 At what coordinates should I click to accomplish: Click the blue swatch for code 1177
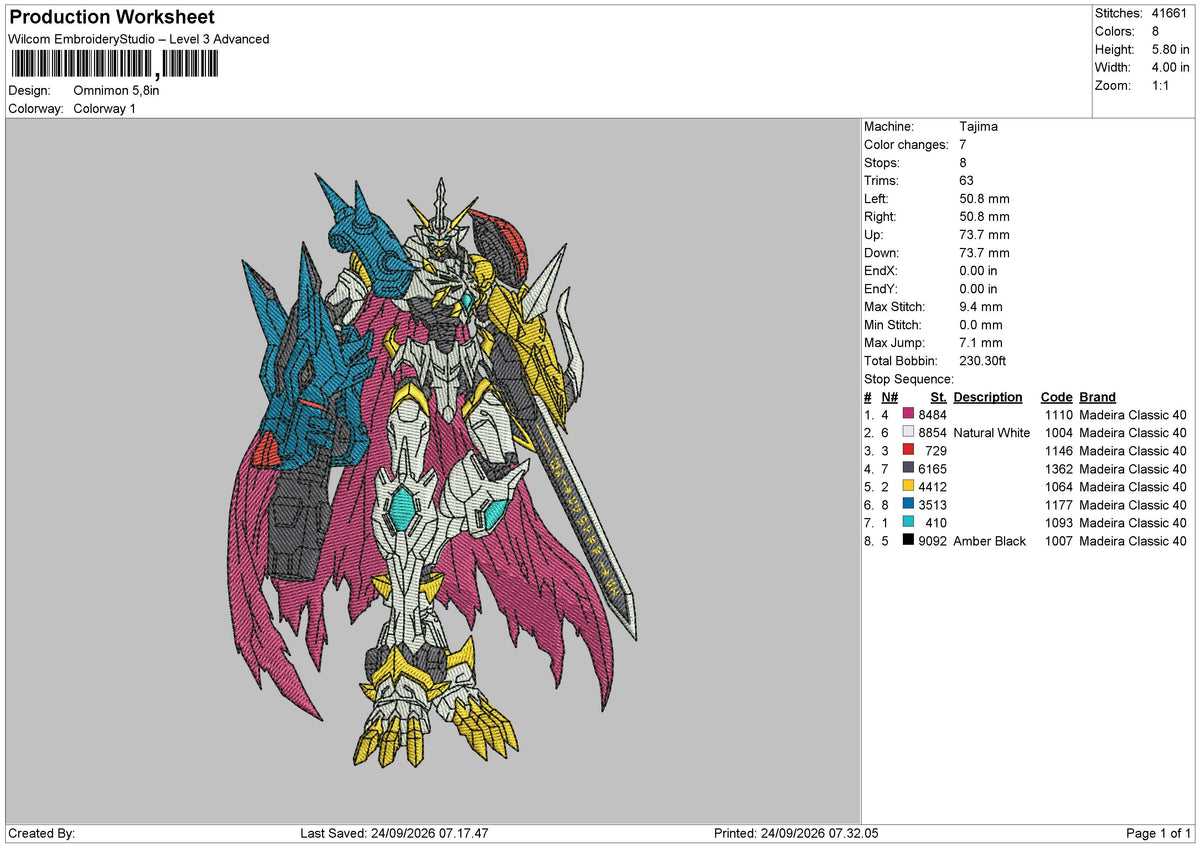(x=908, y=504)
